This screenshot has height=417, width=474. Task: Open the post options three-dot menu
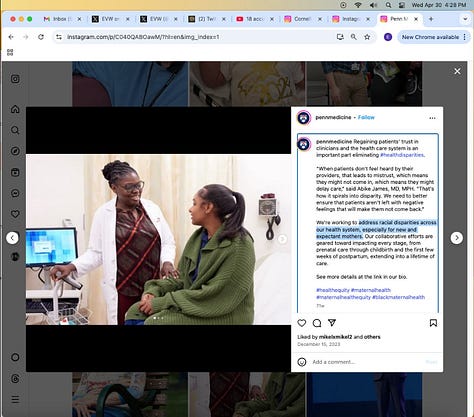click(432, 118)
